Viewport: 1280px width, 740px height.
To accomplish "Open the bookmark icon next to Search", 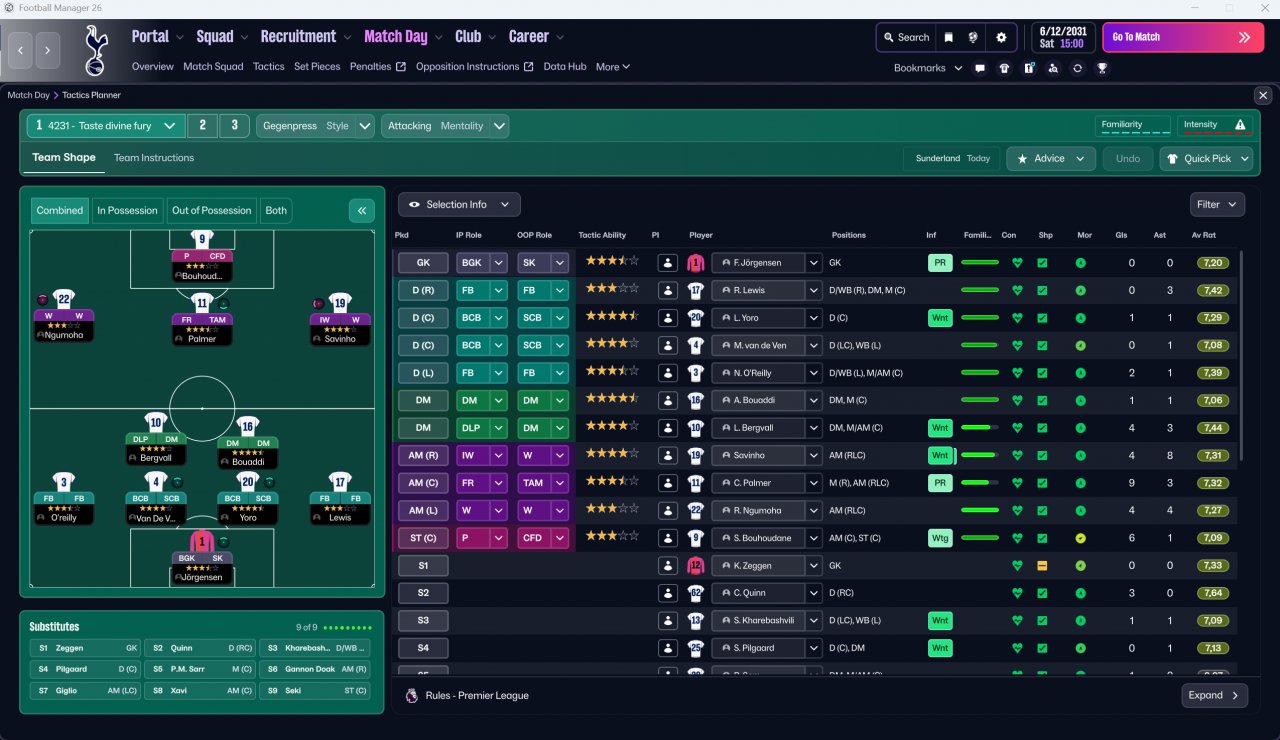I will pyautogui.click(x=949, y=37).
